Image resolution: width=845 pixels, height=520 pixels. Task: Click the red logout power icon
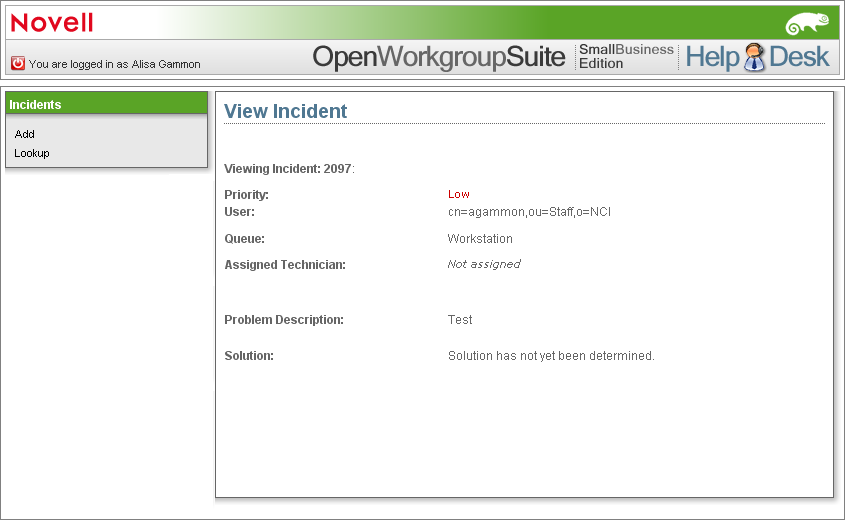point(18,64)
